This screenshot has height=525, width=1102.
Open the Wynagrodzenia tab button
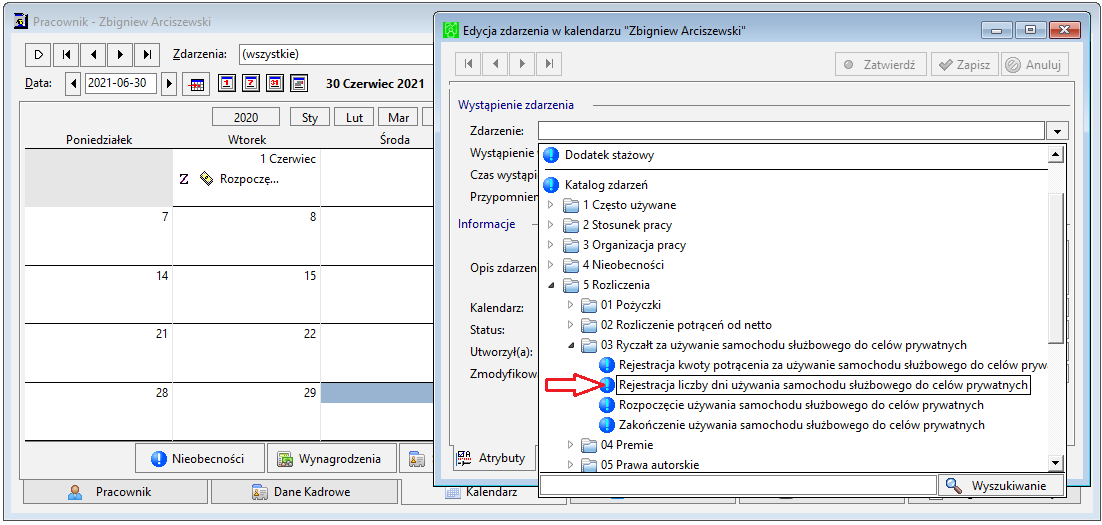pos(330,459)
